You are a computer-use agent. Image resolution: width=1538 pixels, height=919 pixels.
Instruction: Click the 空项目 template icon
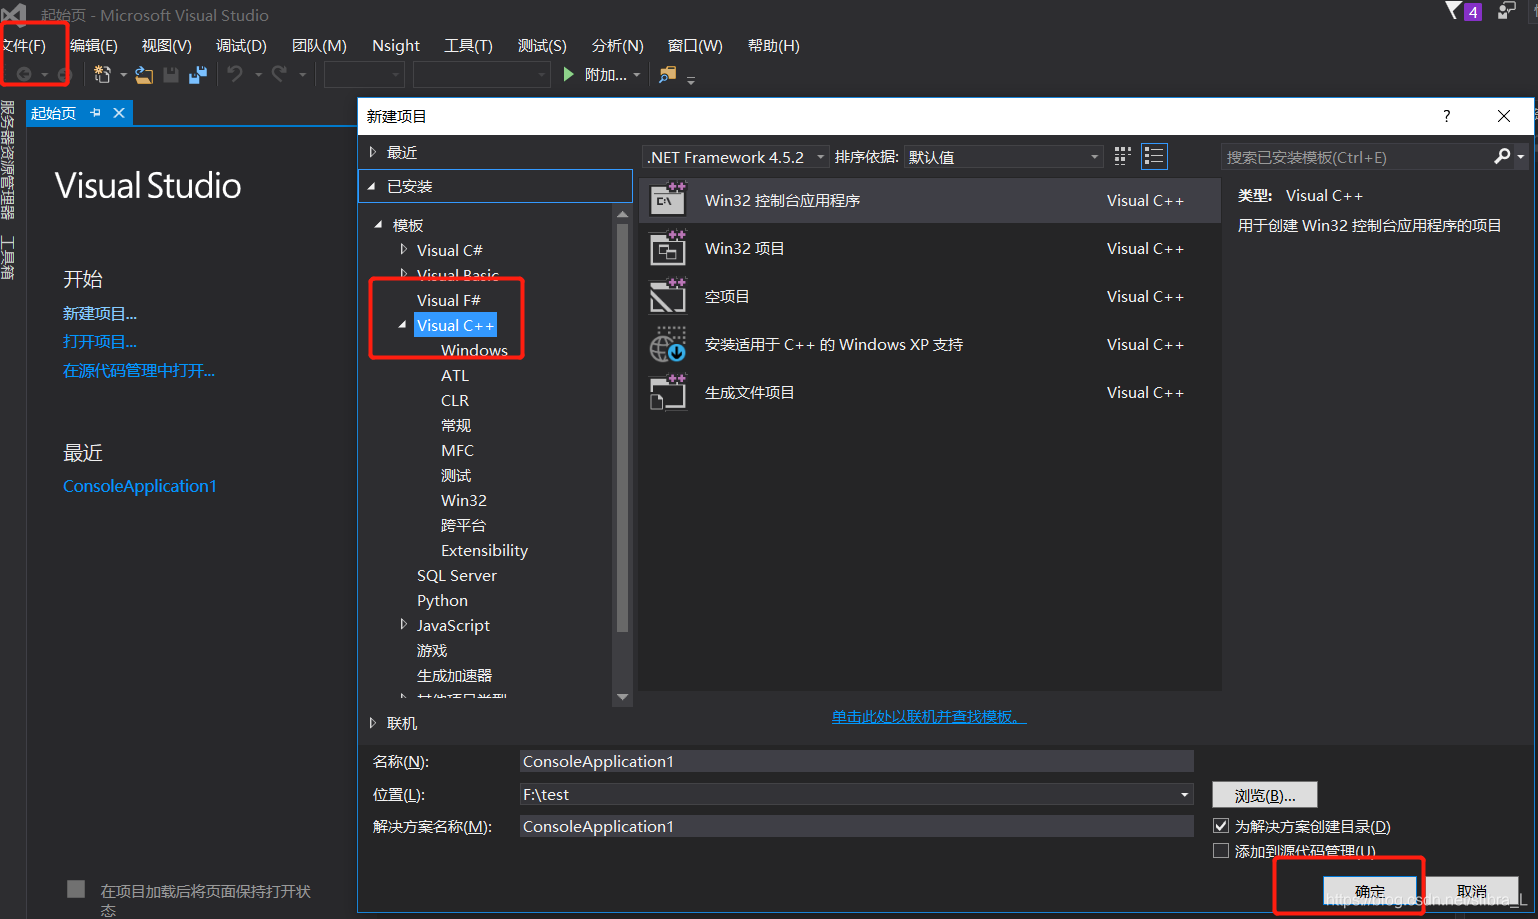click(668, 296)
